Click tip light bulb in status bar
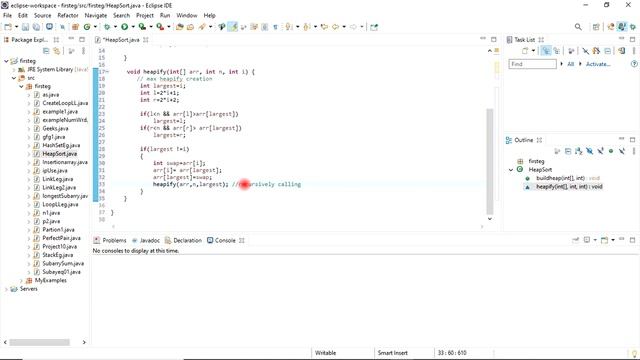Viewport: 640px width, 360px height. [x=634, y=353]
